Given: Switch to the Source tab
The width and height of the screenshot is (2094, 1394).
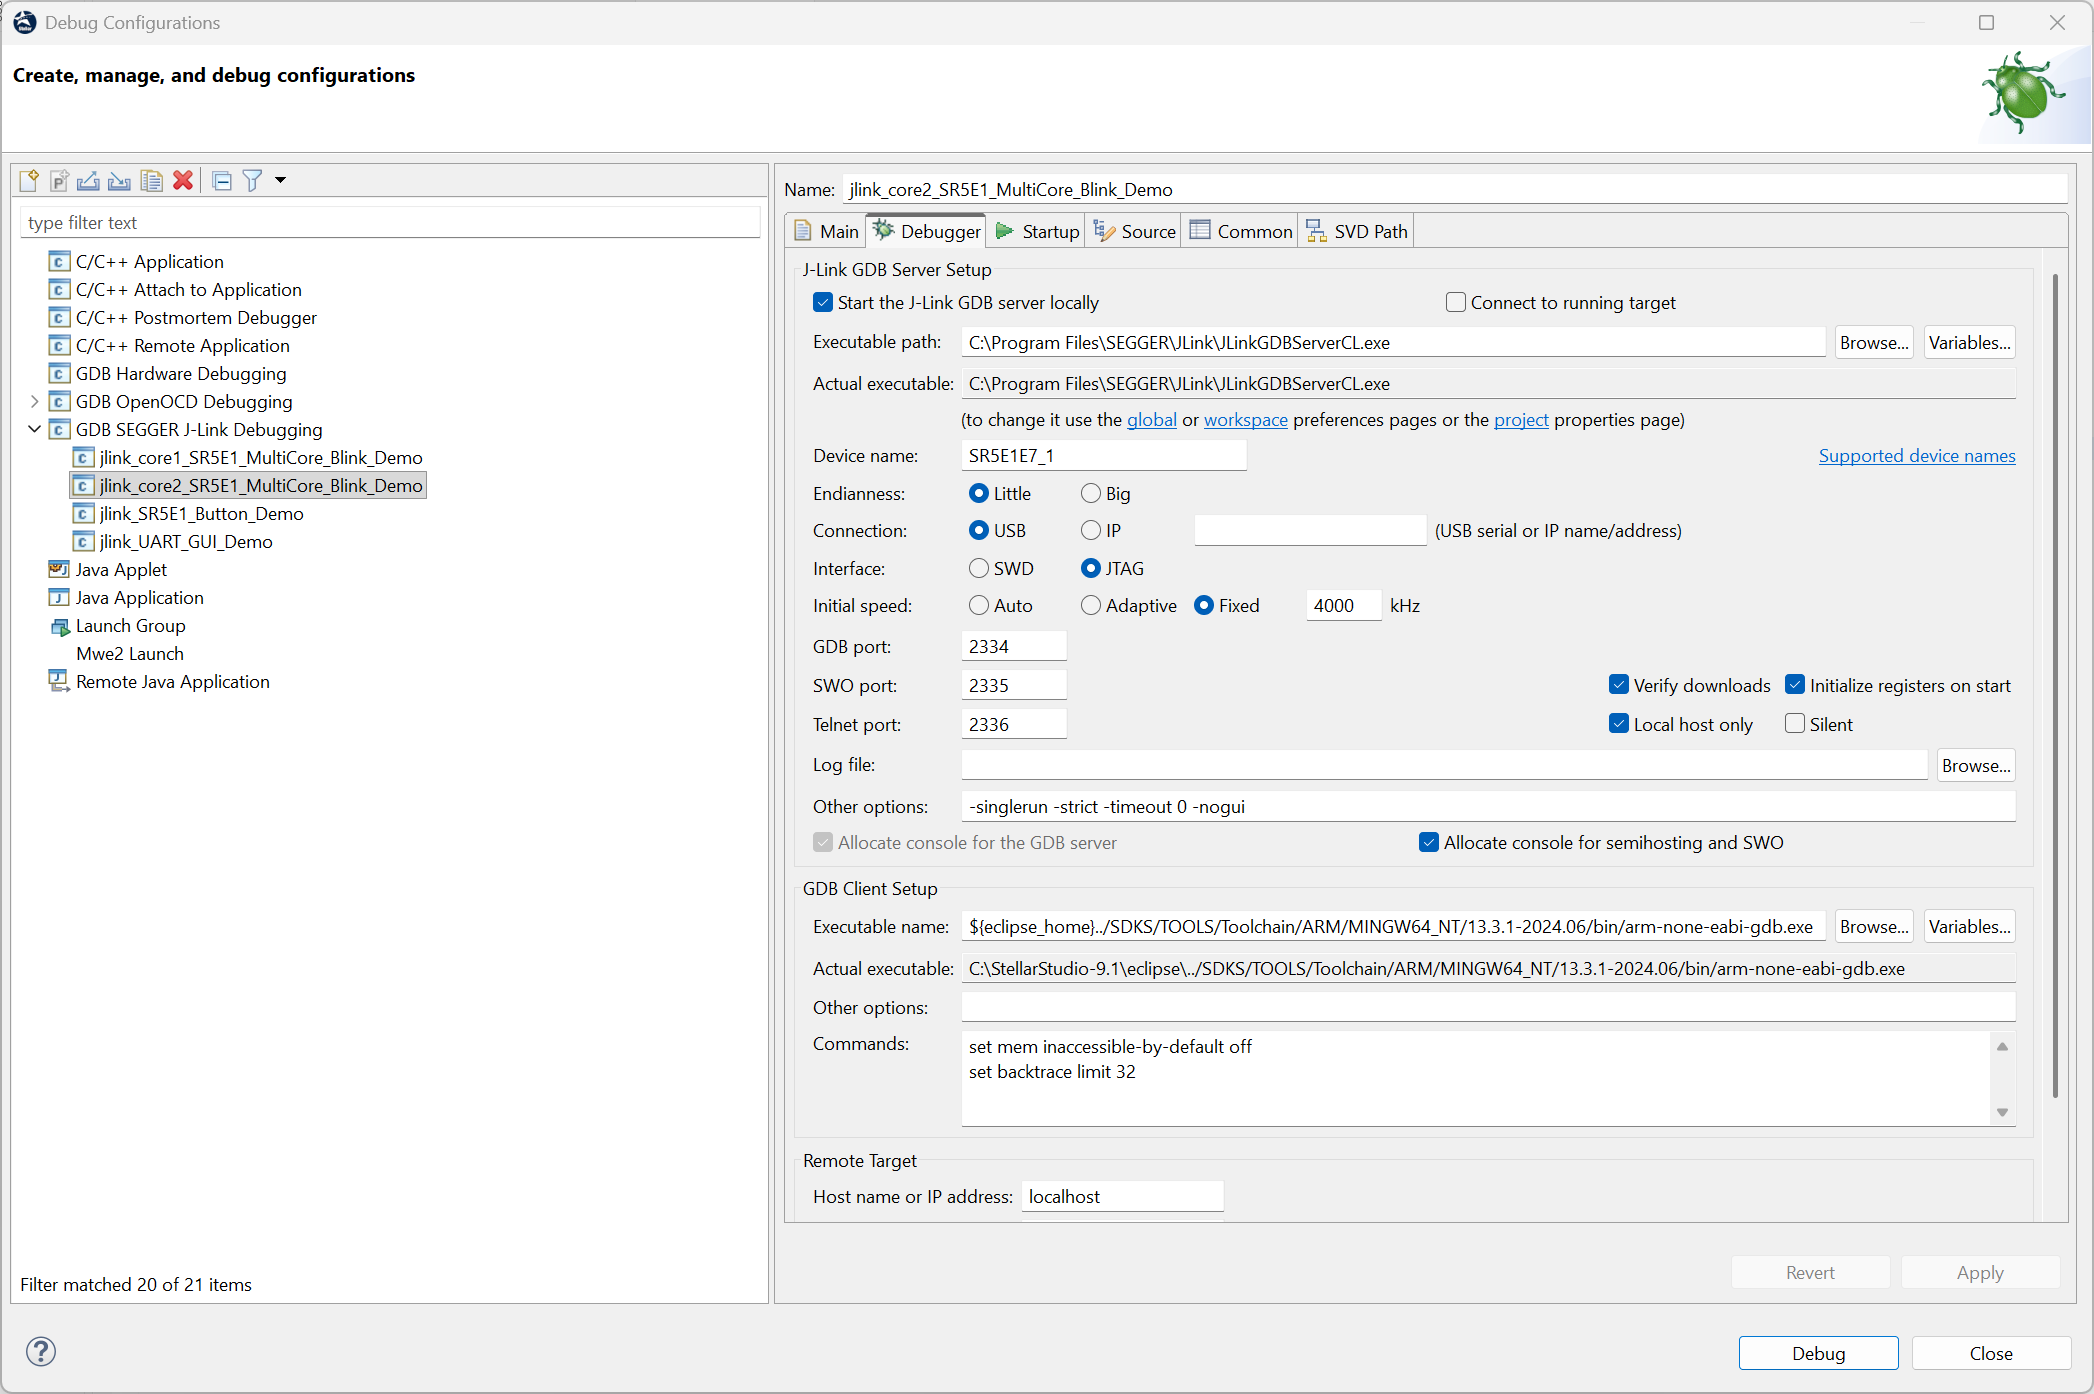Looking at the screenshot, I should click(x=1135, y=232).
